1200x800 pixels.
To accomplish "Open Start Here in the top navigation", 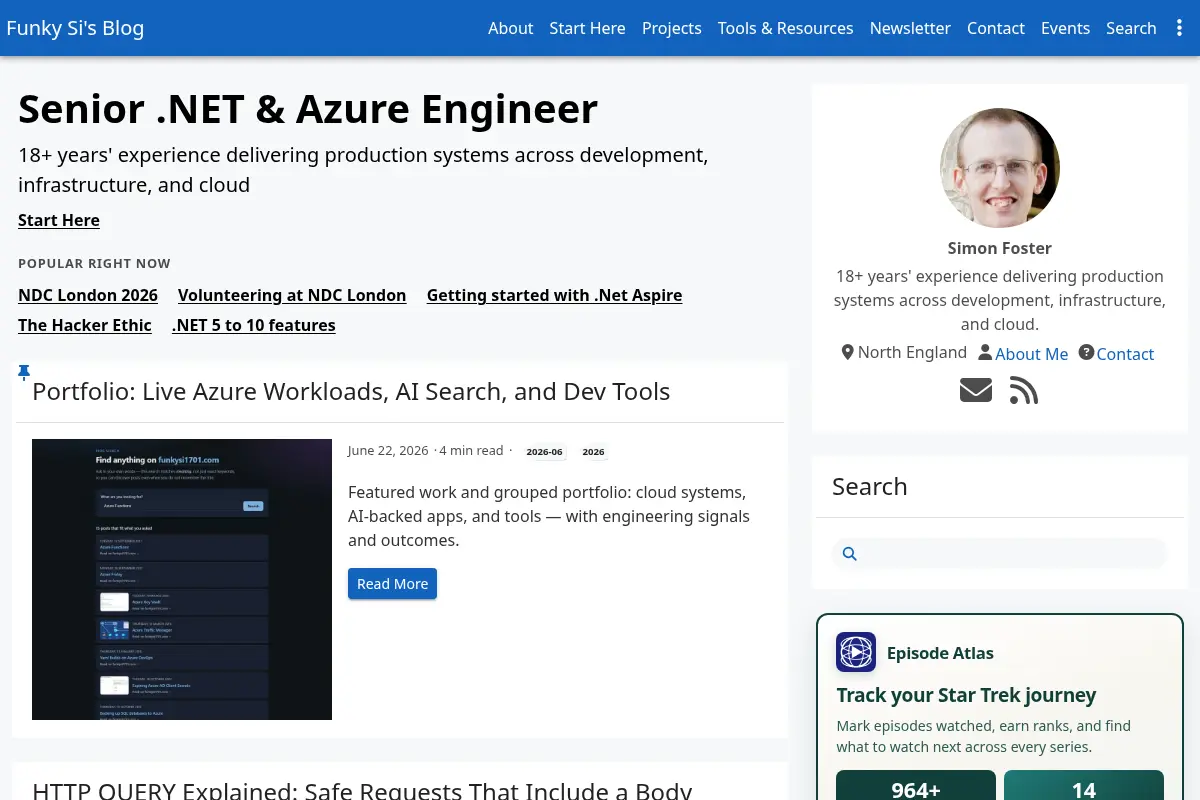I will [x=587, y=28].
